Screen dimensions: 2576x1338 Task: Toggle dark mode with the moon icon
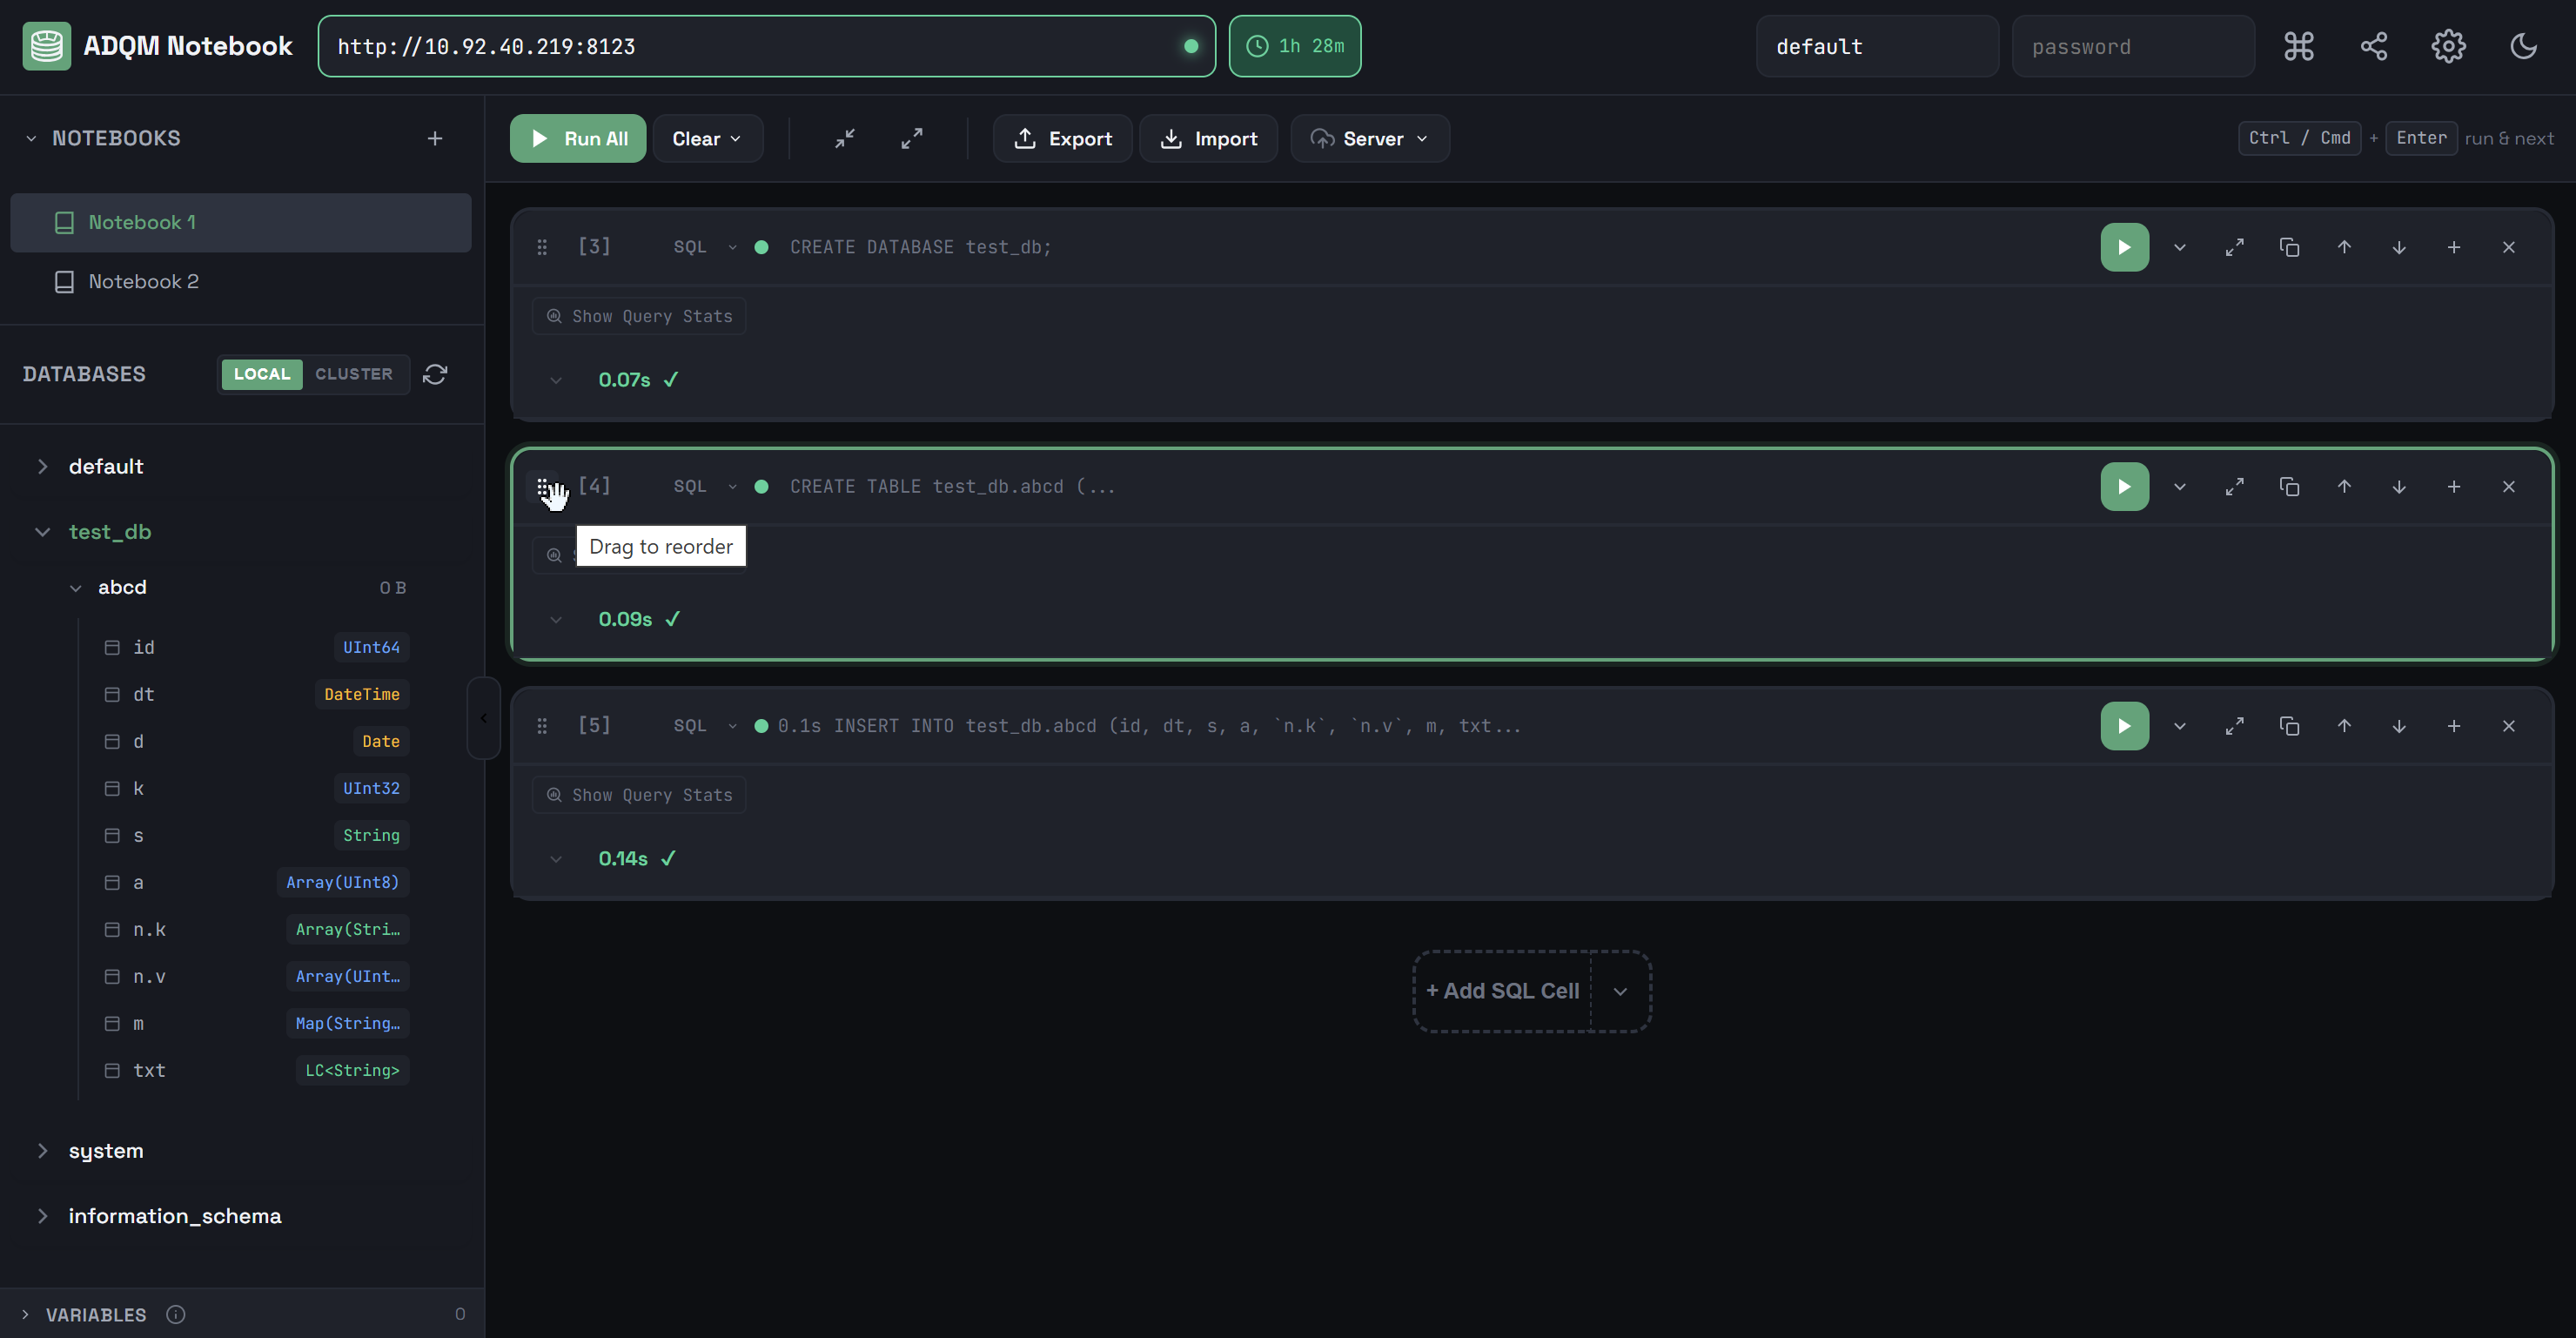[2523, 46]
